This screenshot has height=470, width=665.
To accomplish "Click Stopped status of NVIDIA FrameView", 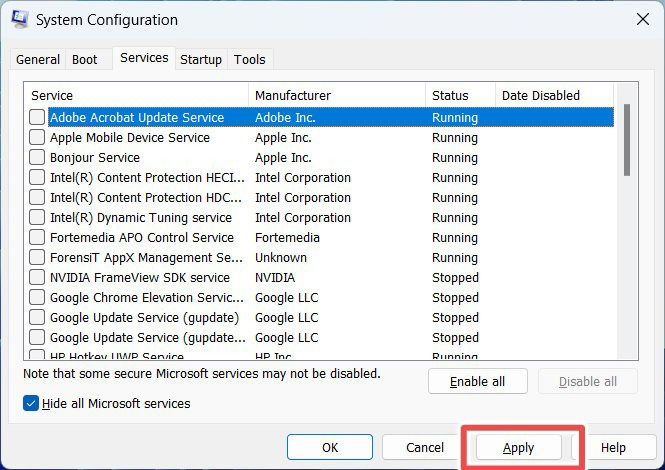I will tap(455, 277).
